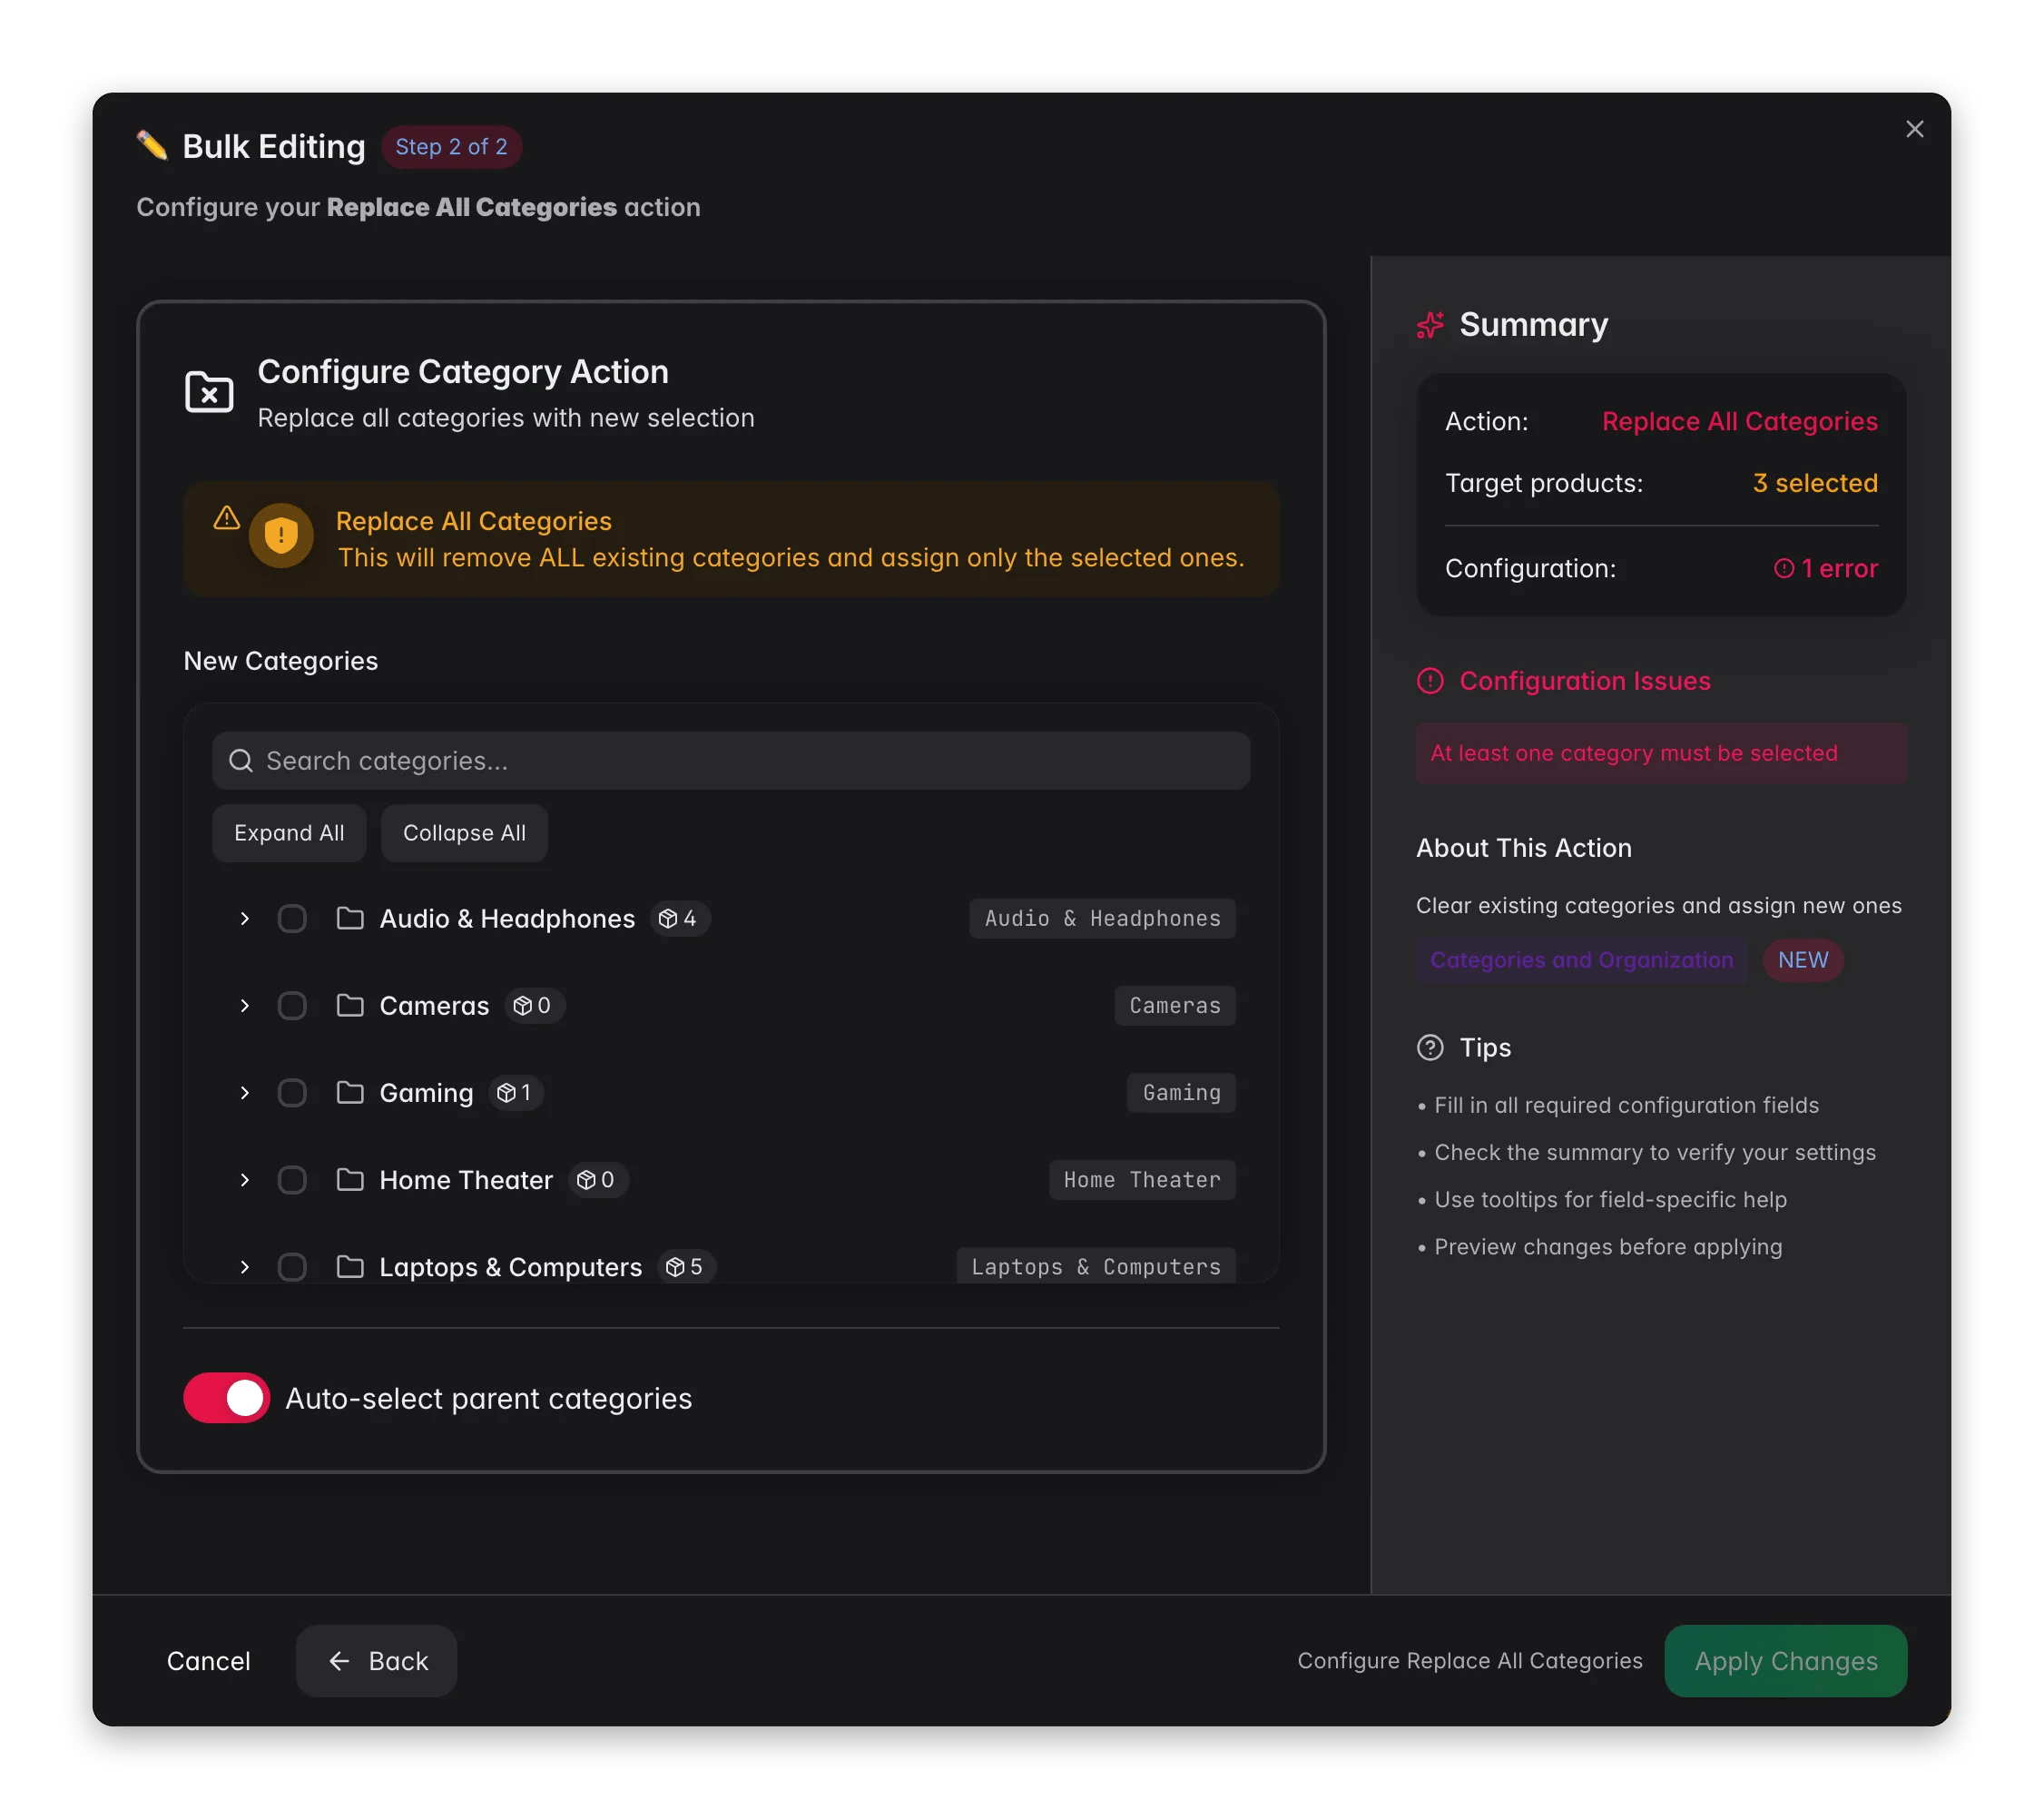The image size is (2044, 1819).
Task: Click the Search categories input field
Action: coord(731,761)
